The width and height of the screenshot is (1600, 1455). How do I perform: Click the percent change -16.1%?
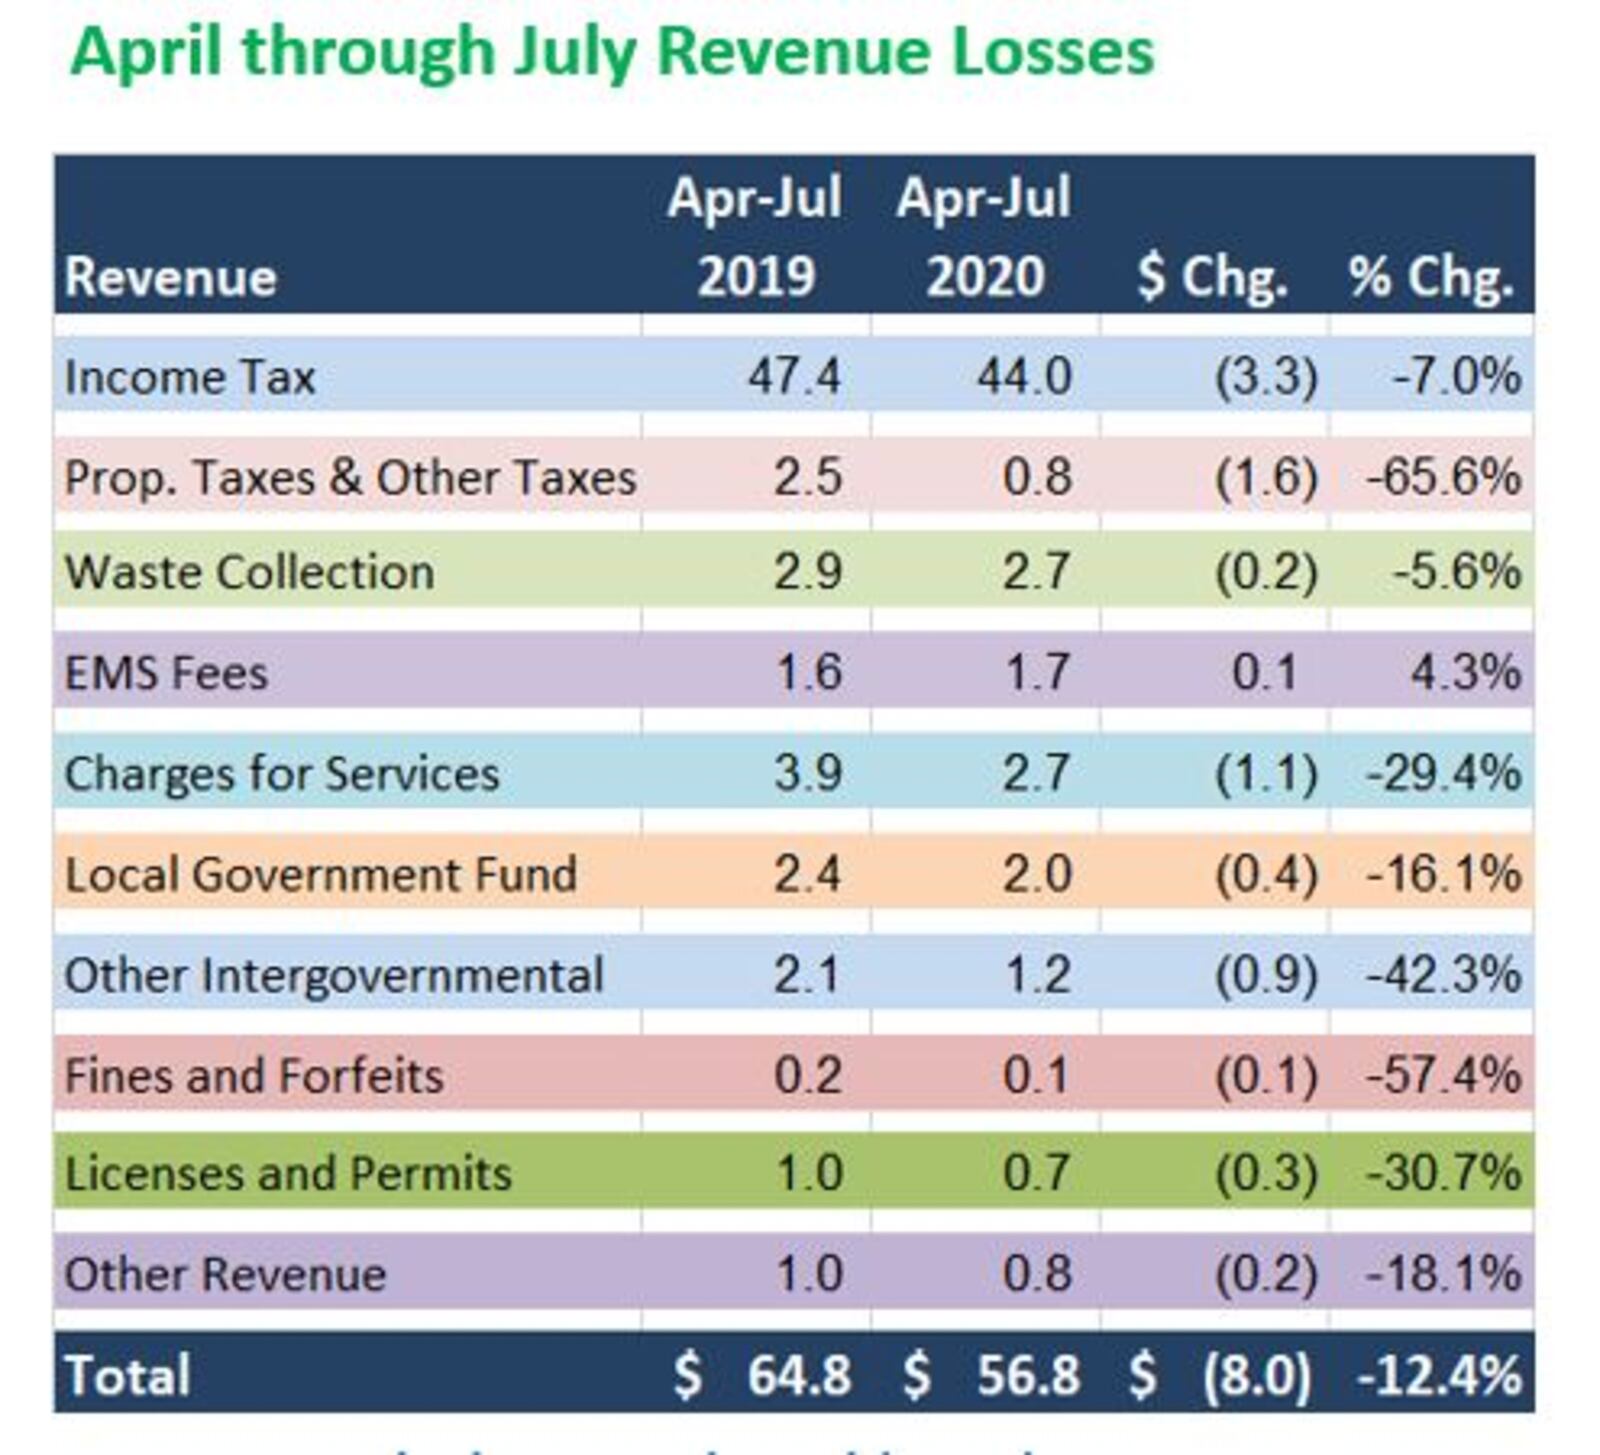pos(1444,874)
